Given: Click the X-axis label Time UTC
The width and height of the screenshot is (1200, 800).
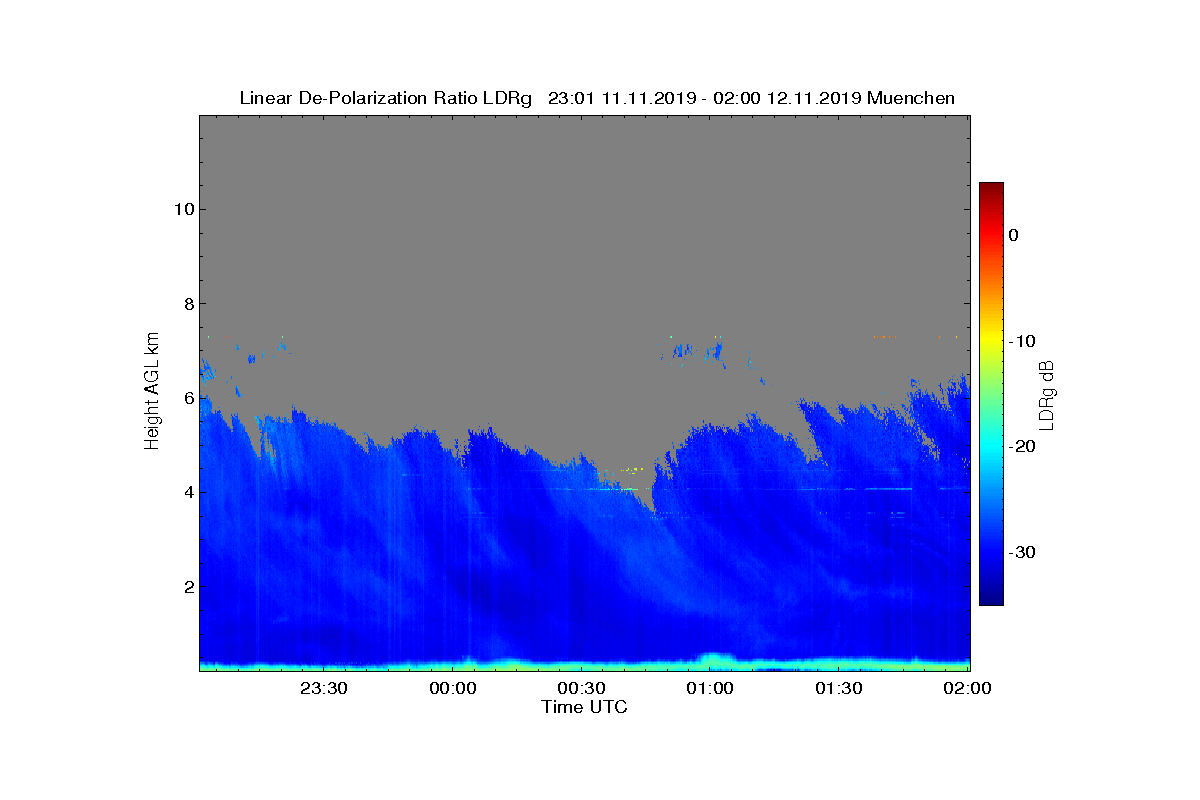Looking at the screenshot, I should pyautogui.click(x=585, y=707).
